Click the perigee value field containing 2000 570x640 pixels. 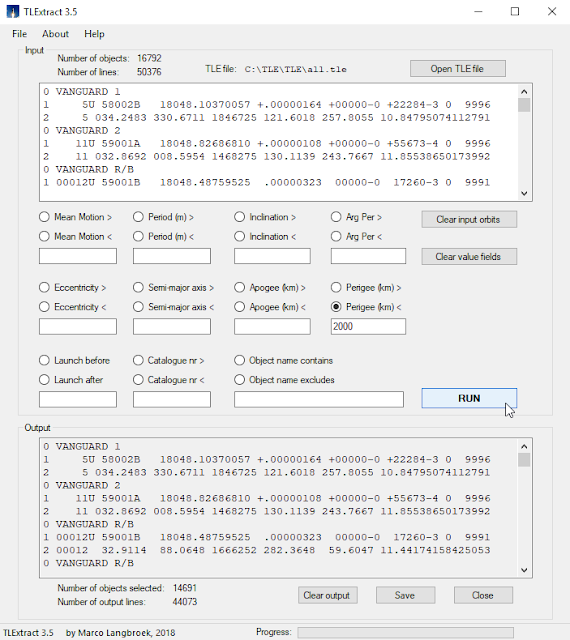pyautogui.click(x=368, y=327)
